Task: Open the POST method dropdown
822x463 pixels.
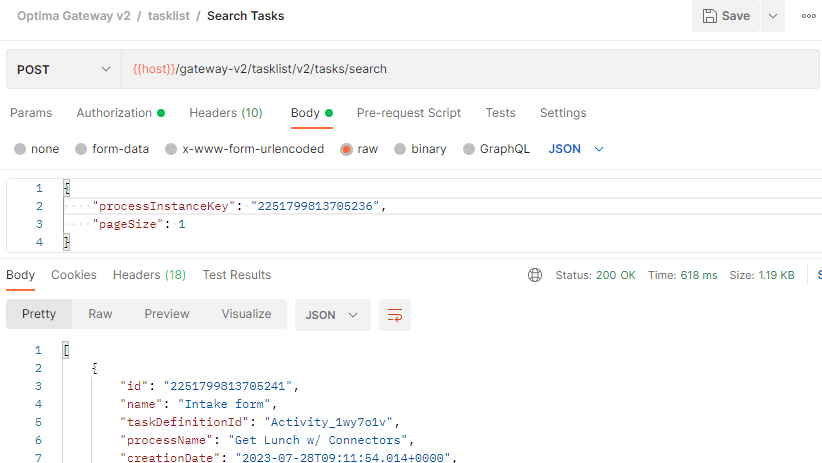Action: (x=64, y=69)
